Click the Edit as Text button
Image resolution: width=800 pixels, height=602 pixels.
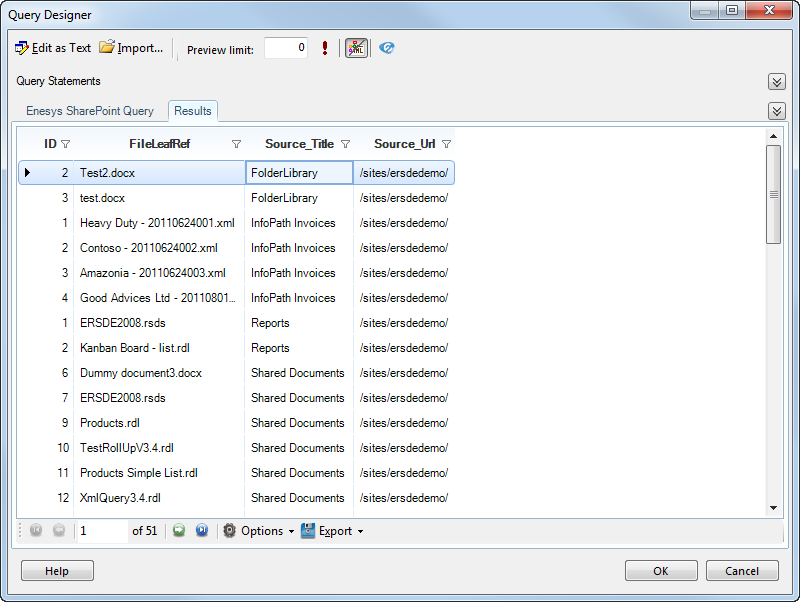(53, 48)
